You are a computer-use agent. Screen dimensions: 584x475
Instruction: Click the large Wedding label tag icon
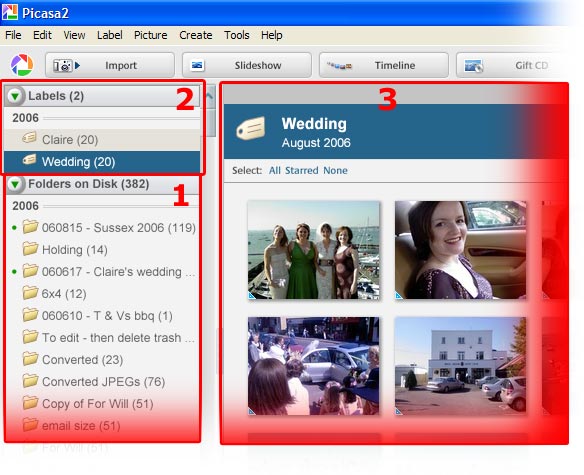(251, 128)
